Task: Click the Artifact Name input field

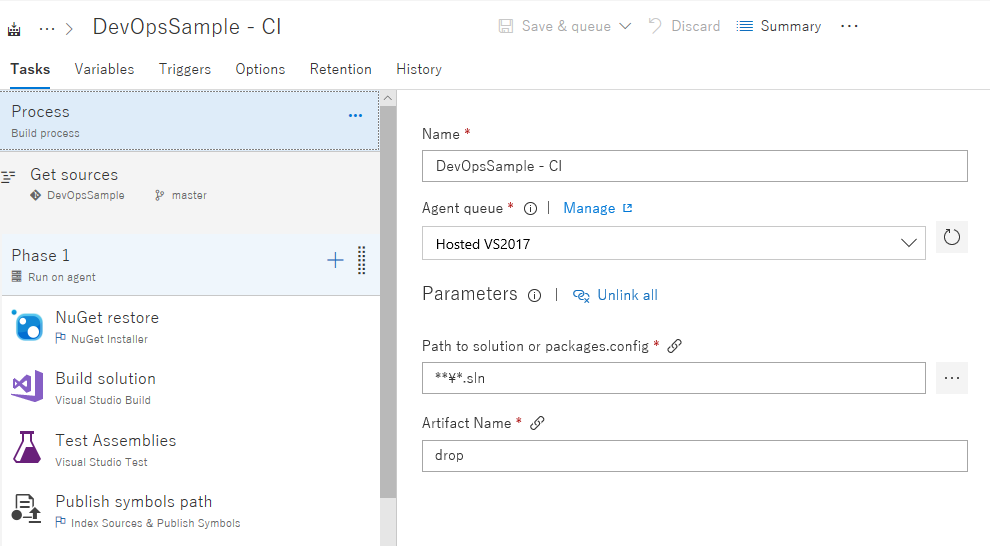Action: coord(695,456)
